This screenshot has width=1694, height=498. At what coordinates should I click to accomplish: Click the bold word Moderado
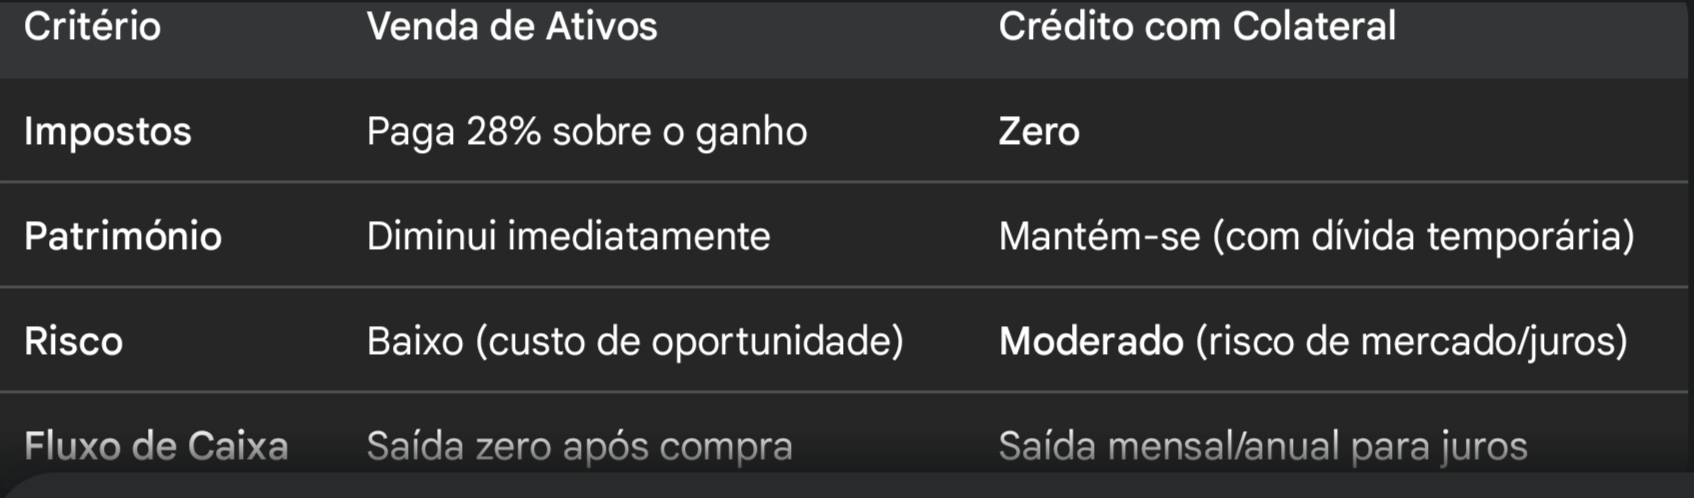(1091, 342)
